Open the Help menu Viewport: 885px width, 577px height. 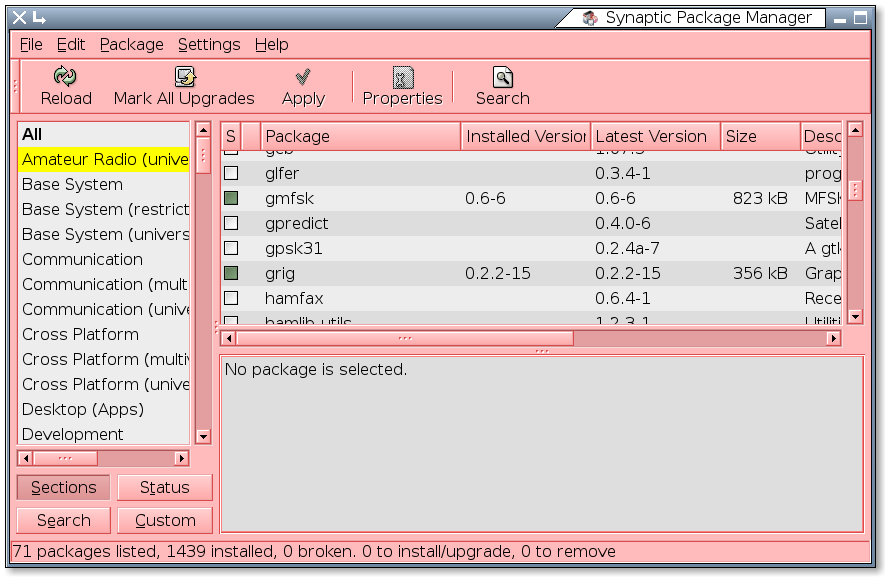271,45
